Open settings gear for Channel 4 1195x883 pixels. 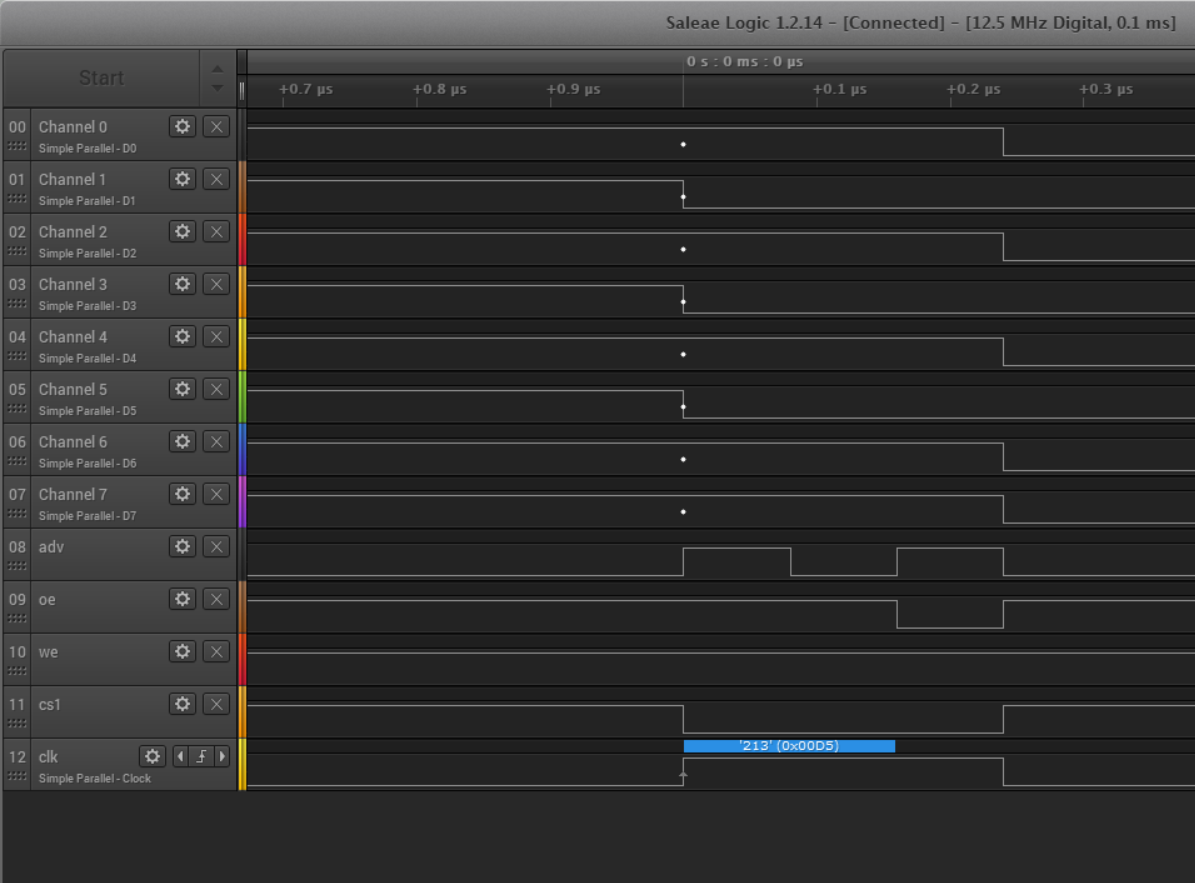[182, 337]
